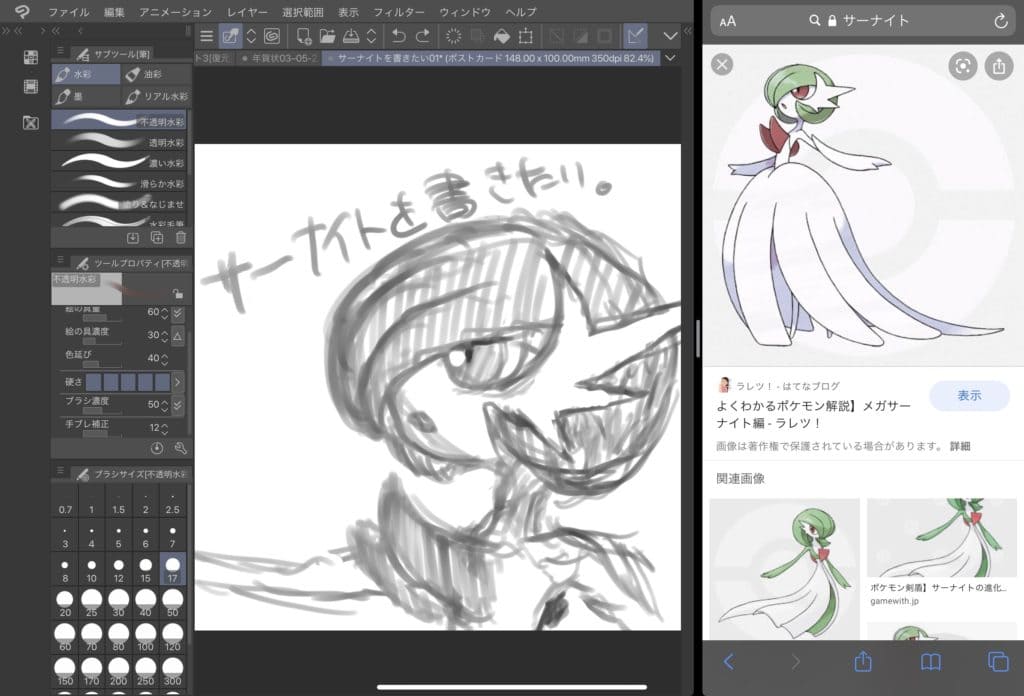This screenshot has width=1024, height=696.
Task: Duplicate the selected sub tool
Action: coord(157,238)
